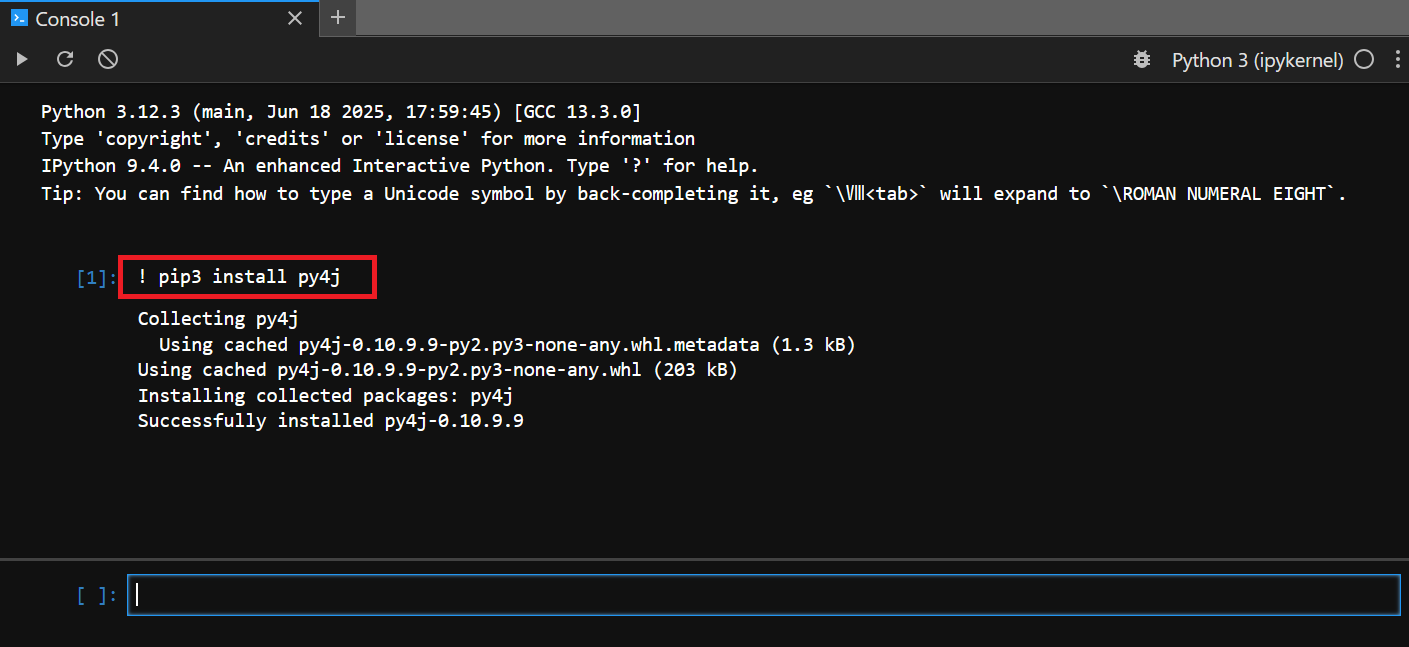Restart kernel with circular arrow icon
The width and height of the screenshot is (1409, 647).
(65, 59)
